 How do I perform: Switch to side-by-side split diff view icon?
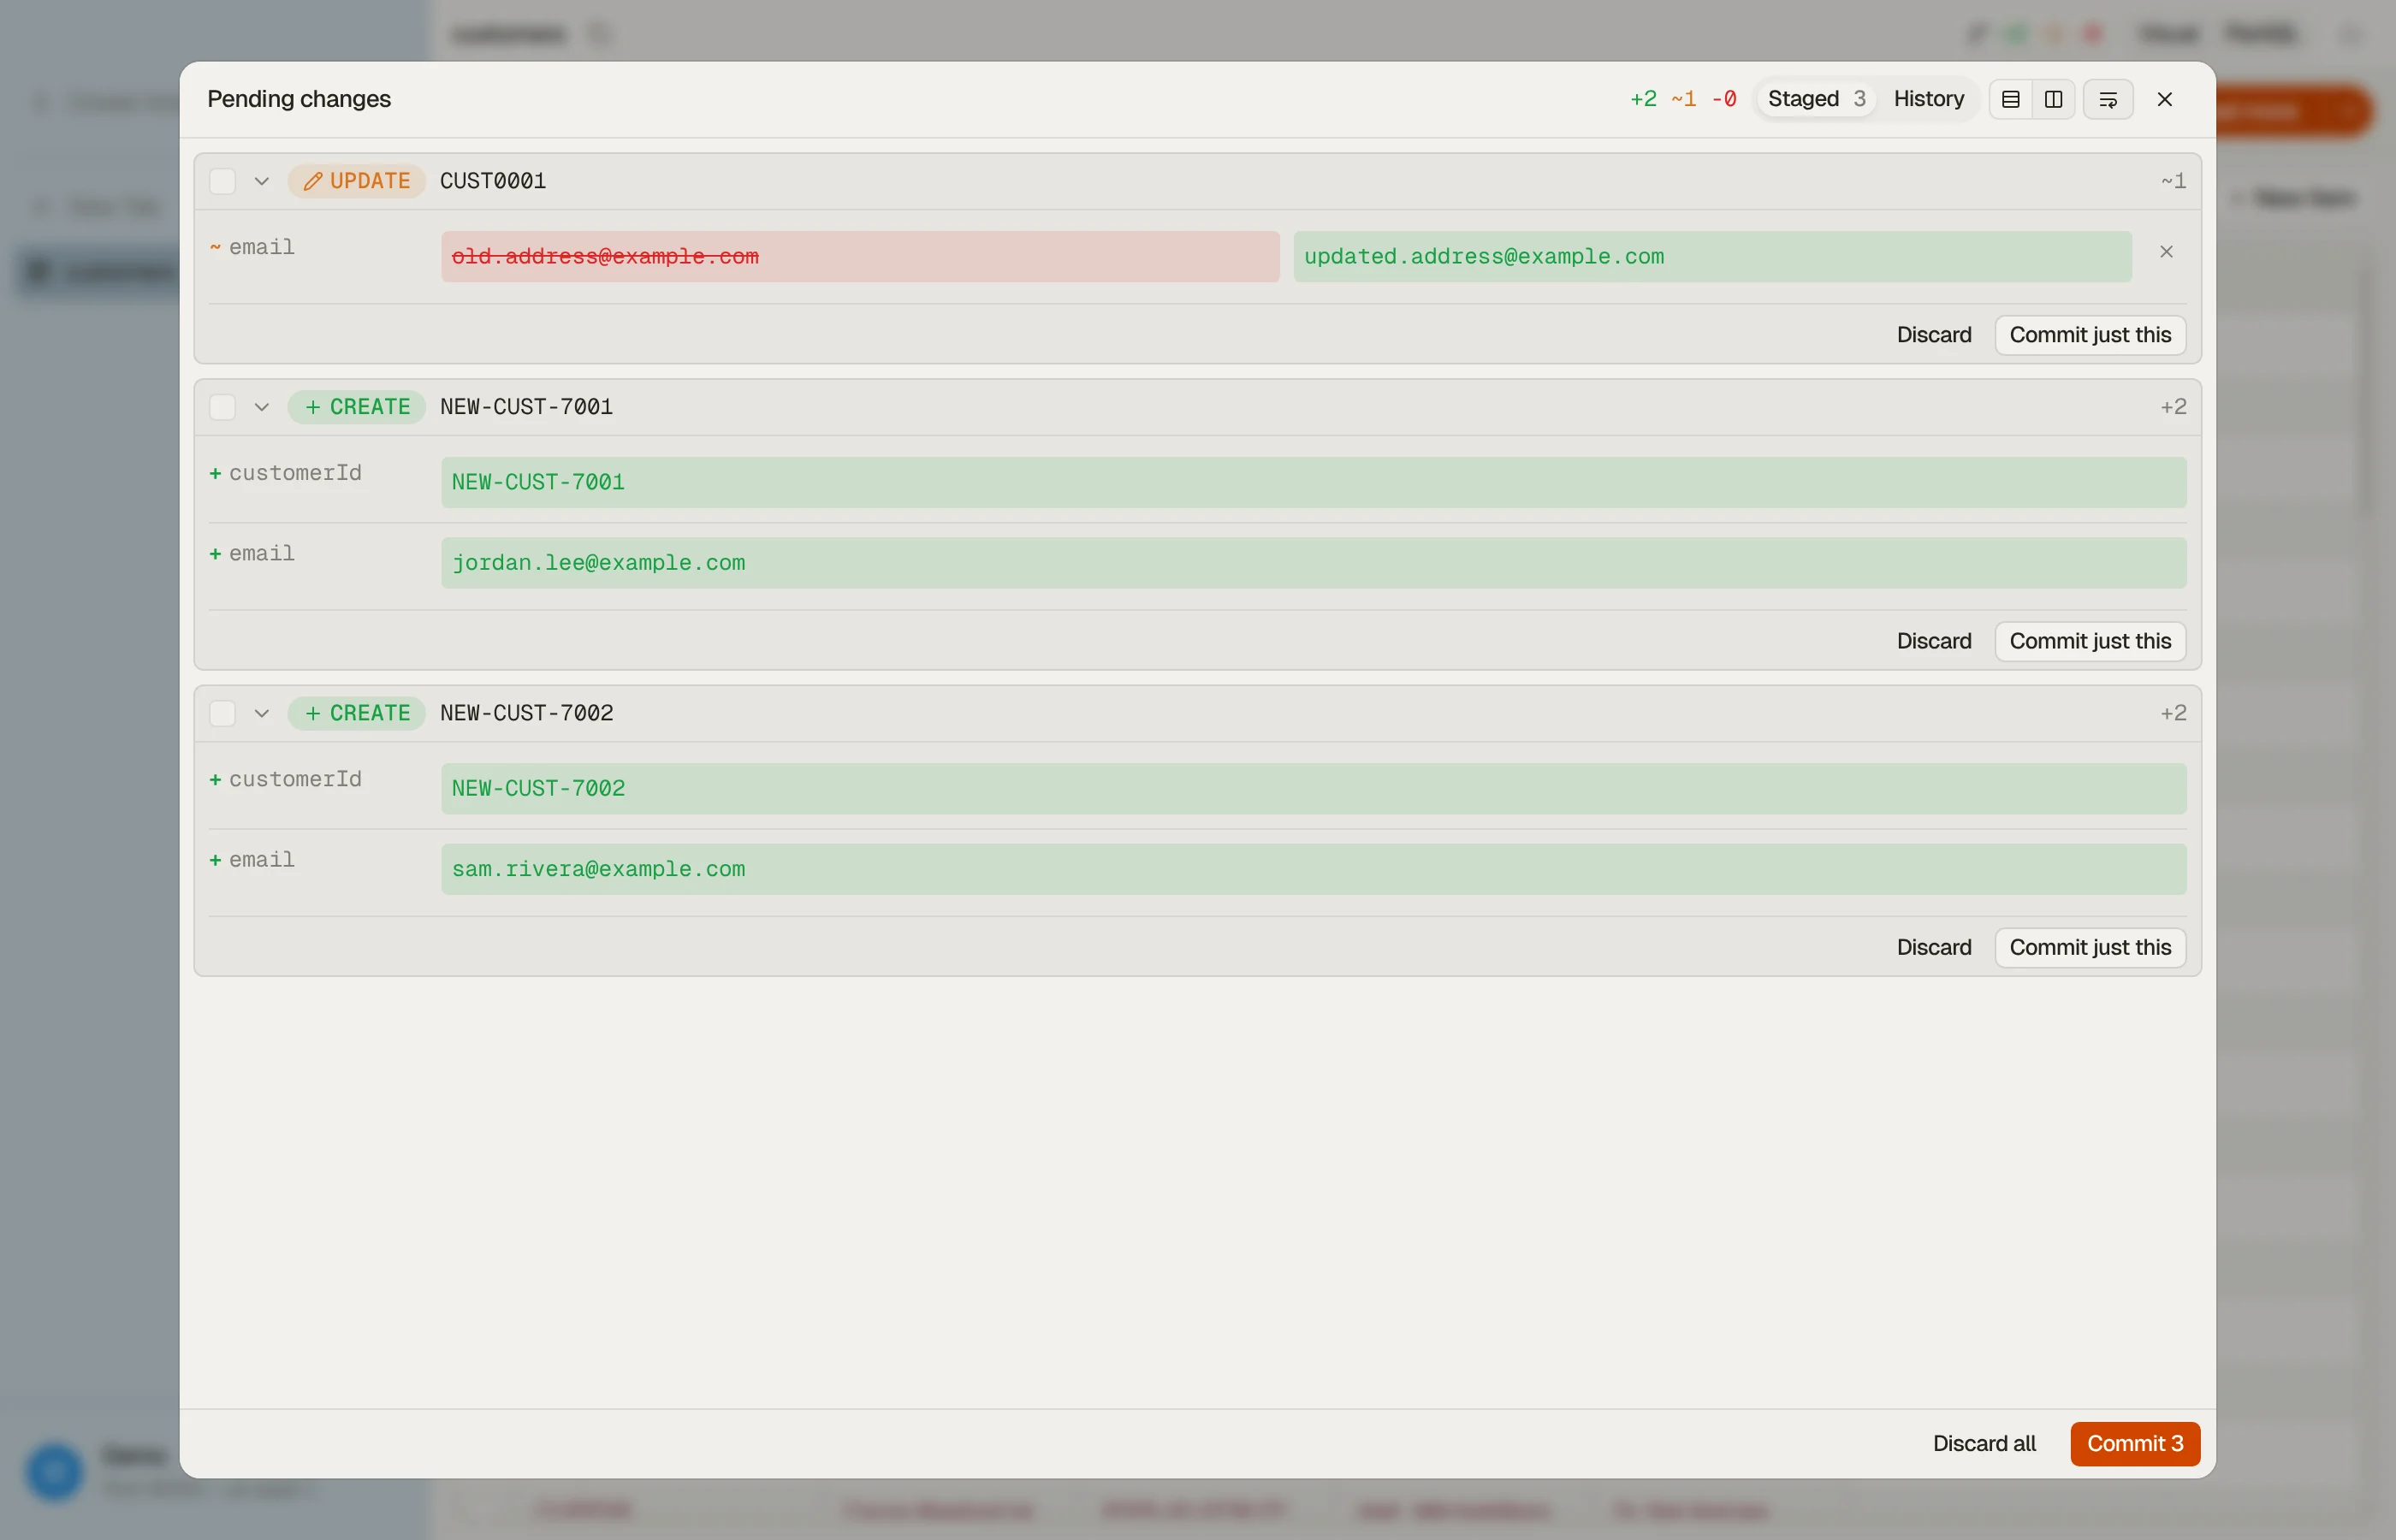[x=2053, y=99]
